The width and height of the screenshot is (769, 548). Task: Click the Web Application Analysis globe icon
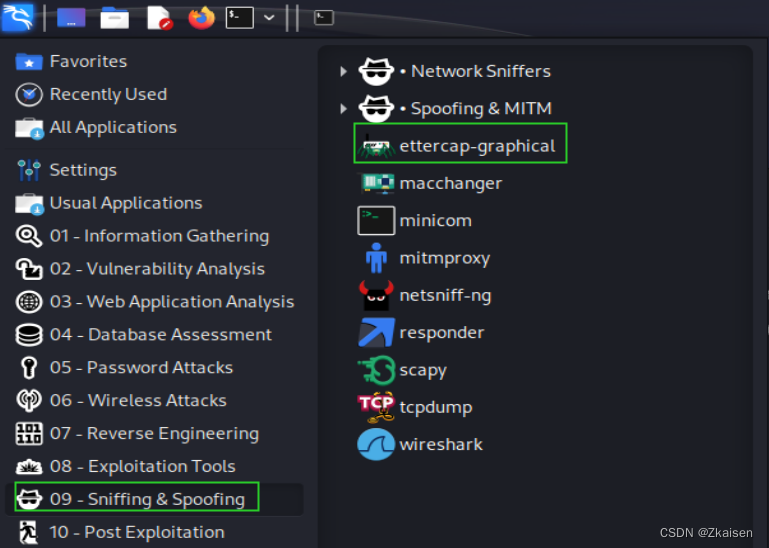tap(29, 302)
